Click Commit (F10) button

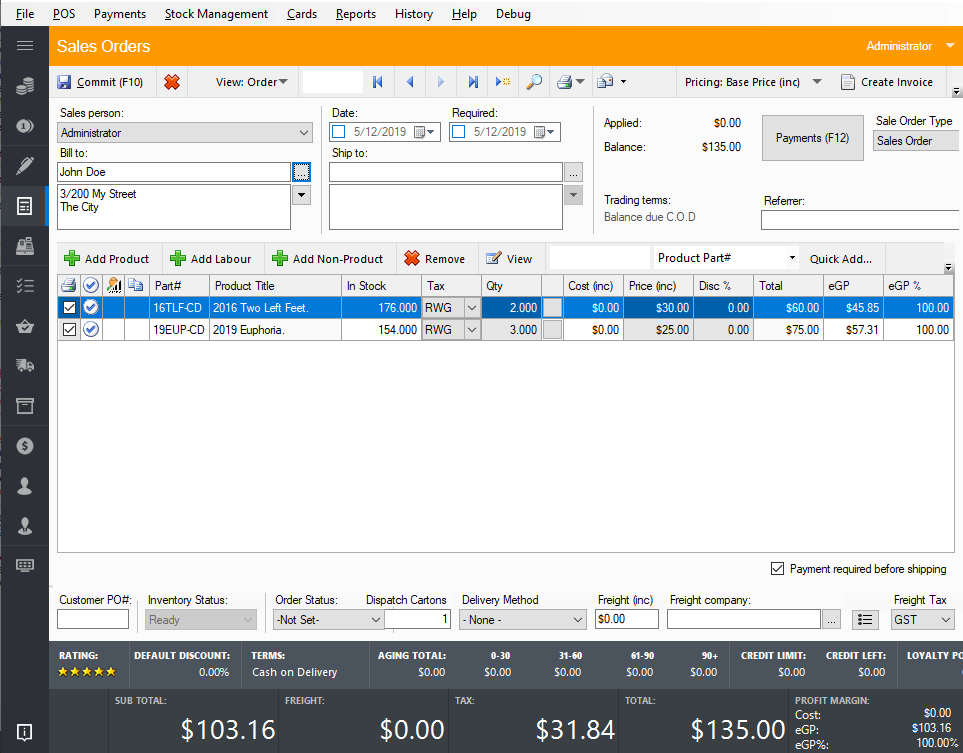point(101,82)
